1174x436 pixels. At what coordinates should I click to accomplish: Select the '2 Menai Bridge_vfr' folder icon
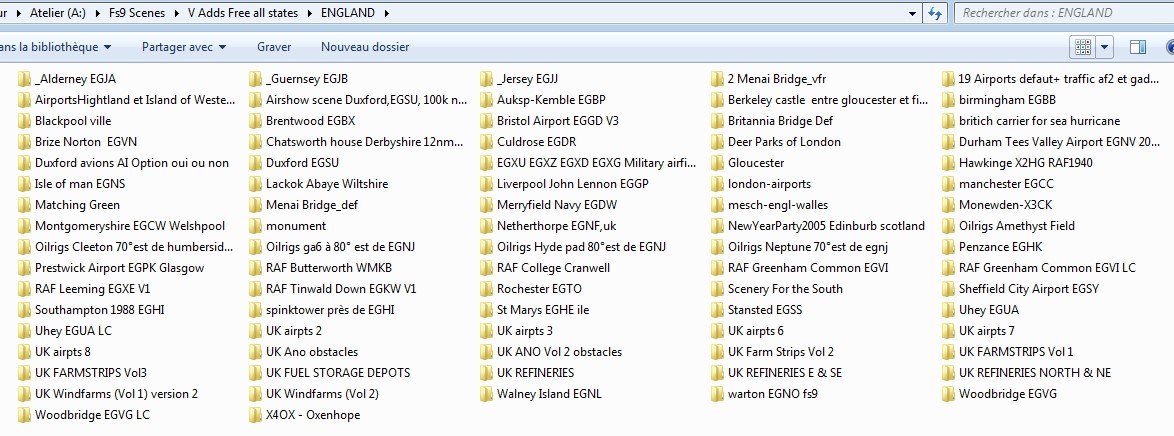coord(717,79)
